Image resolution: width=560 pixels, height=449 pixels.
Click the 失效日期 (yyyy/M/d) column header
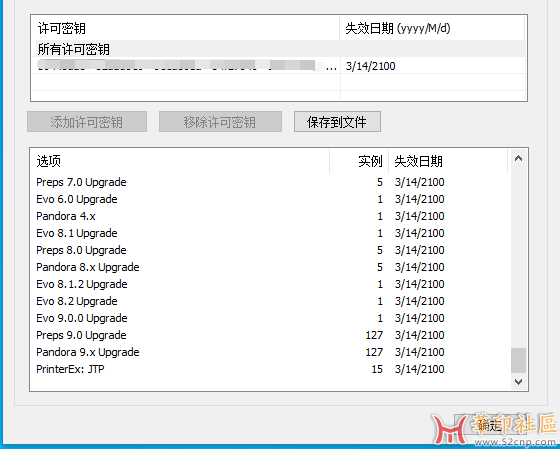[432, 28]
